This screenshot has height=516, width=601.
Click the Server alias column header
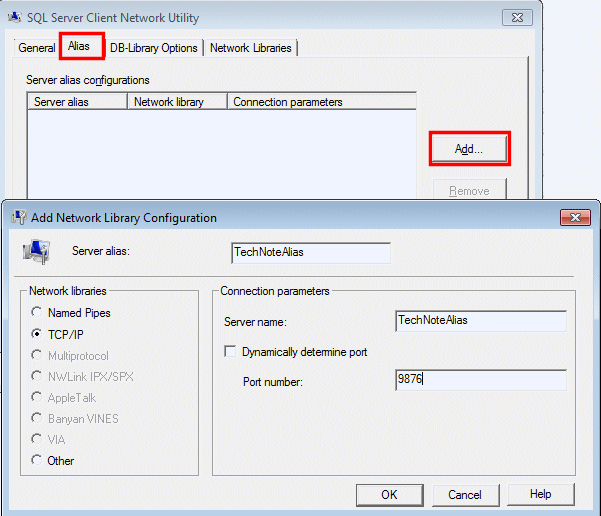tap(77, 102)
